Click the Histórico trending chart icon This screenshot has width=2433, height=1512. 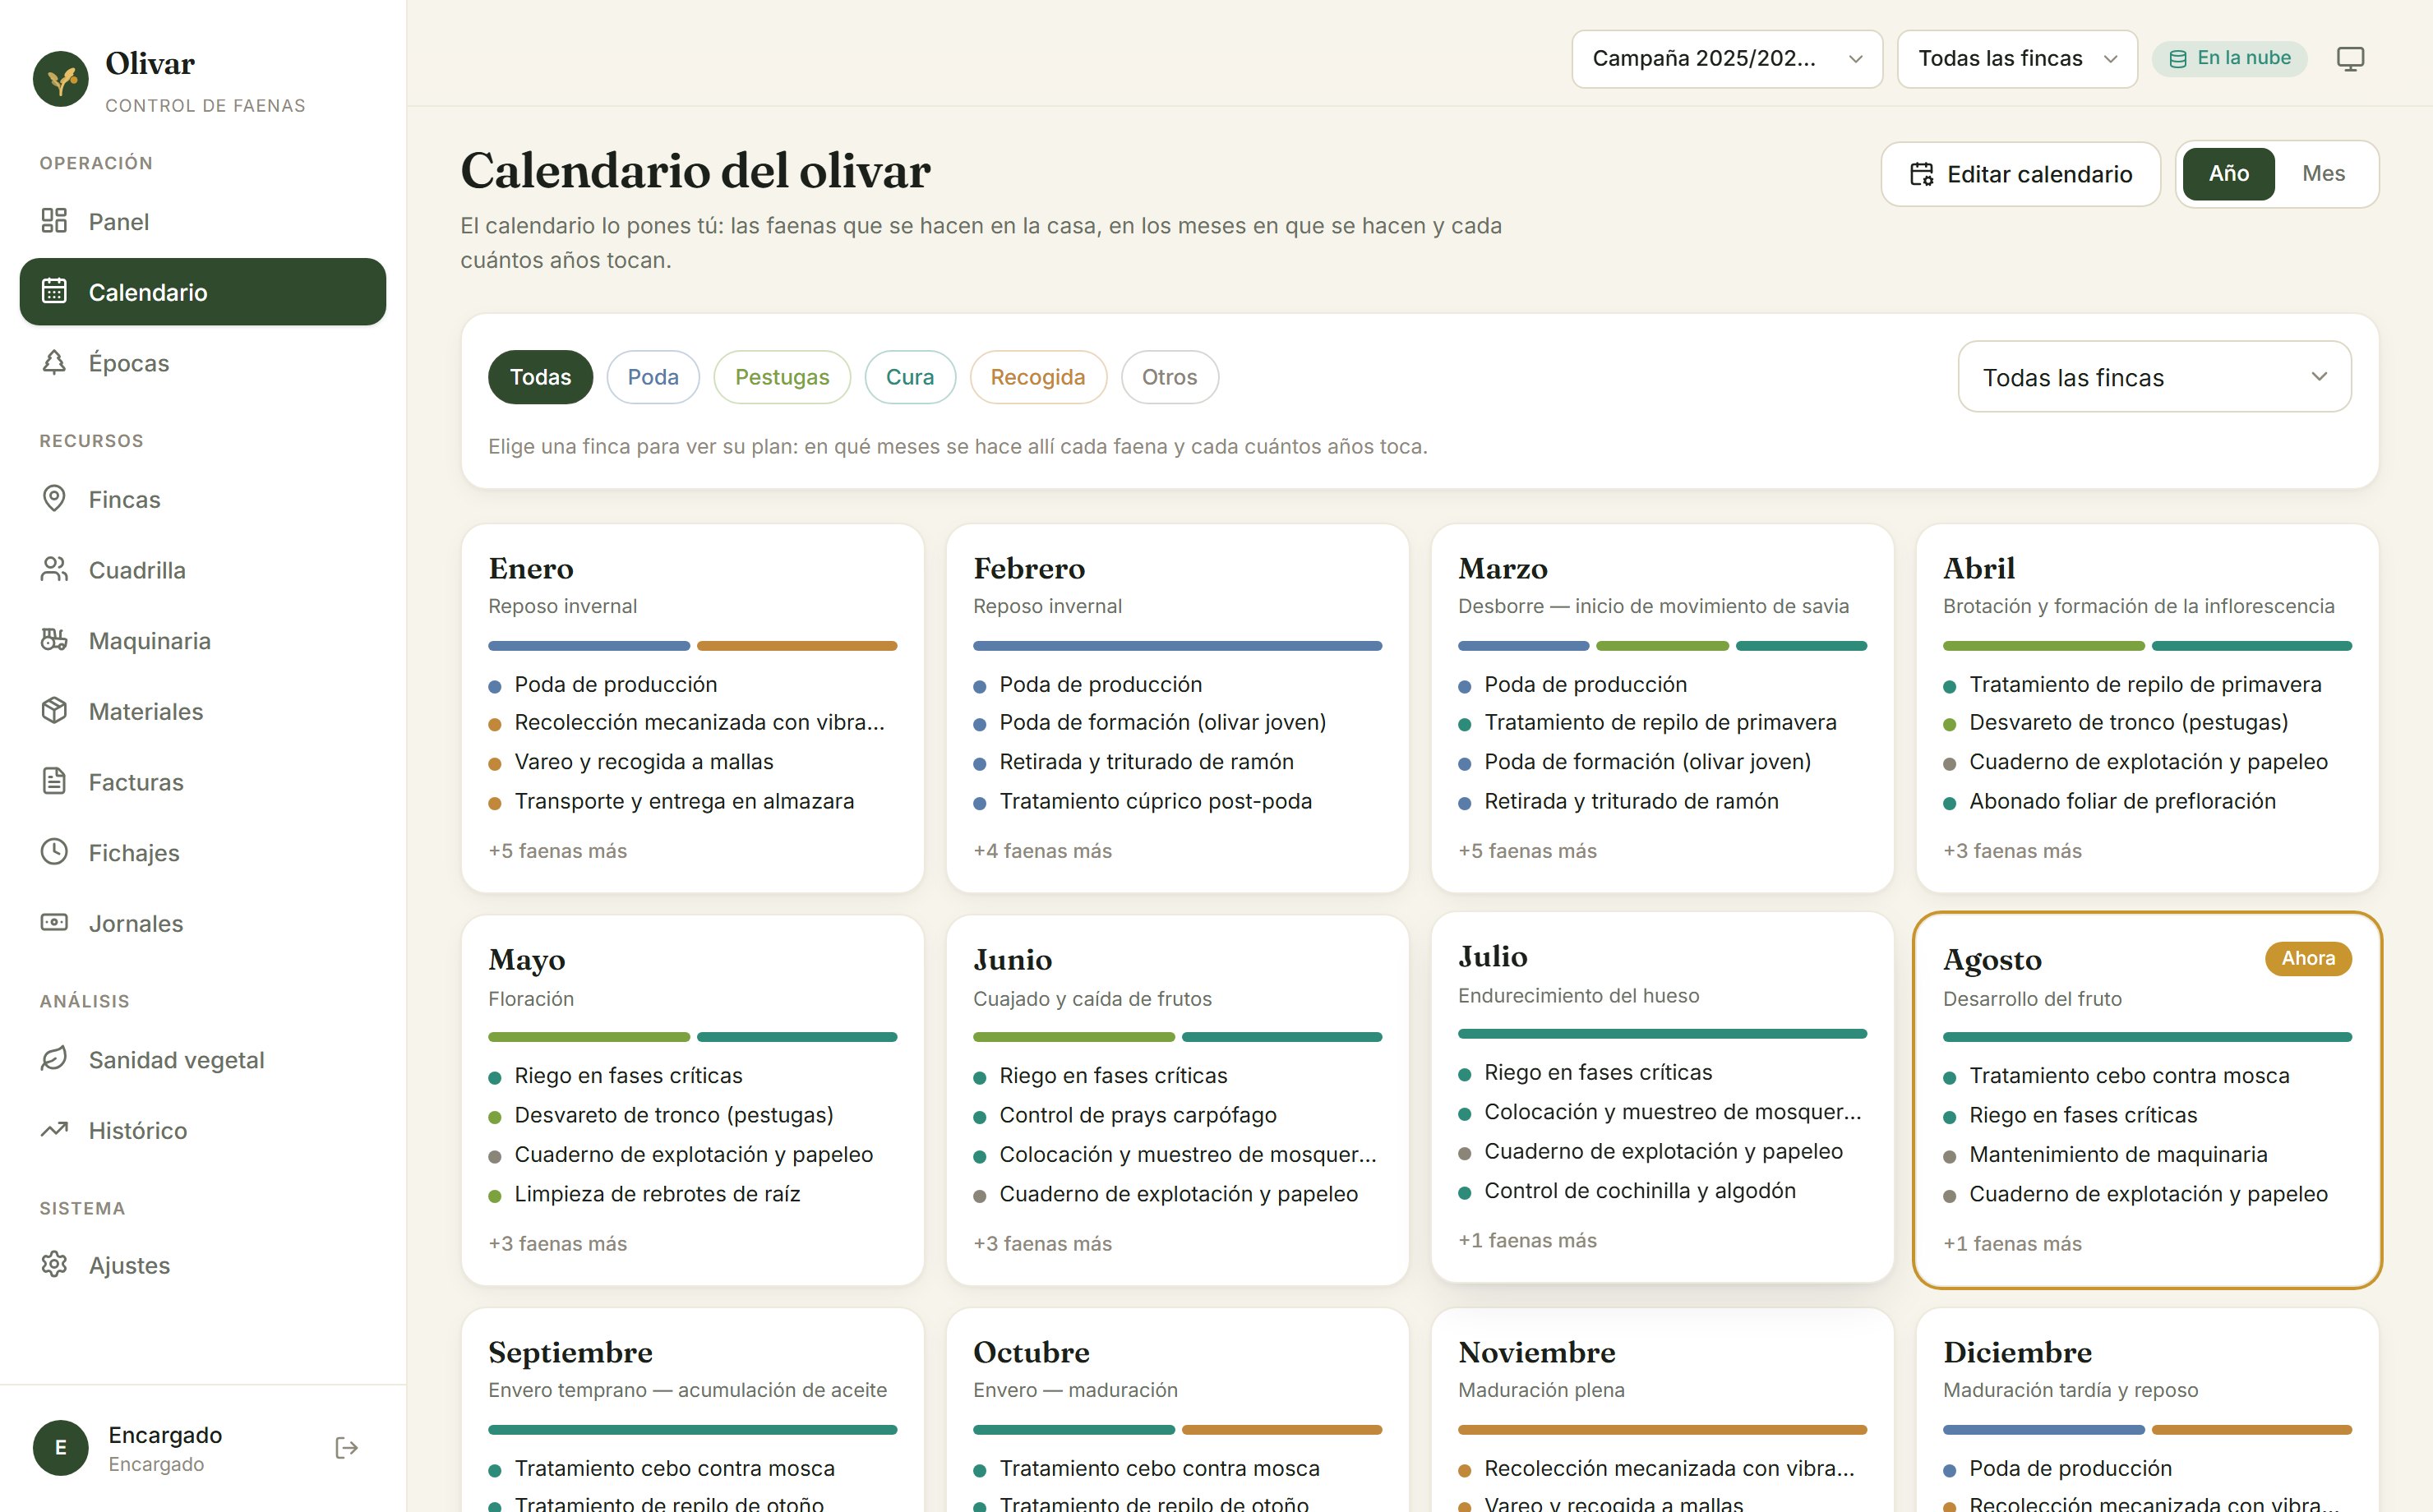pos(54,1130)
